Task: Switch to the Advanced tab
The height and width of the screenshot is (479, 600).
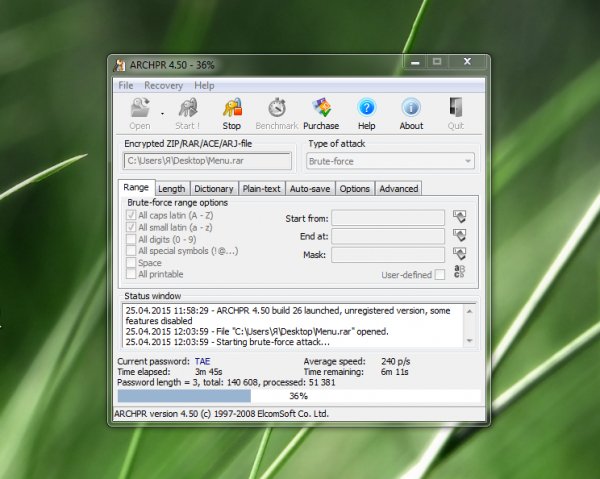Action: [399, 189]
